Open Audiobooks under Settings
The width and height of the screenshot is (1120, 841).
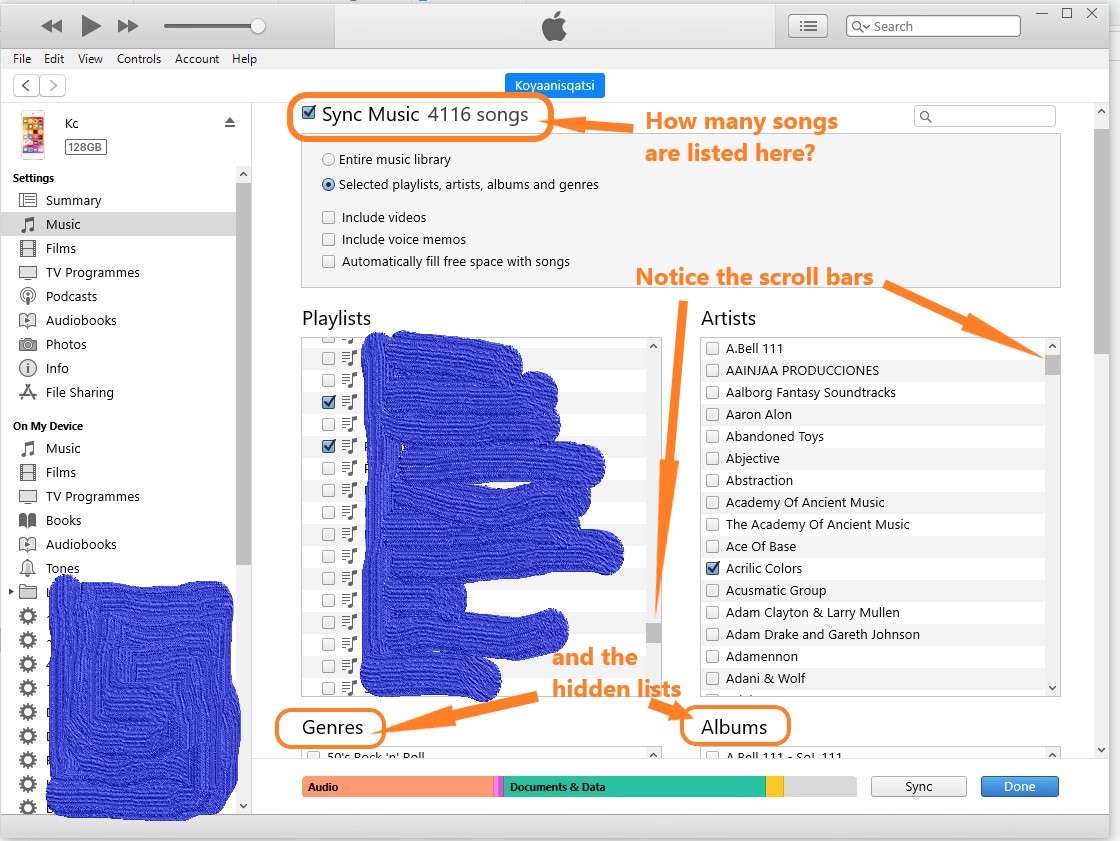click(81, 320)
